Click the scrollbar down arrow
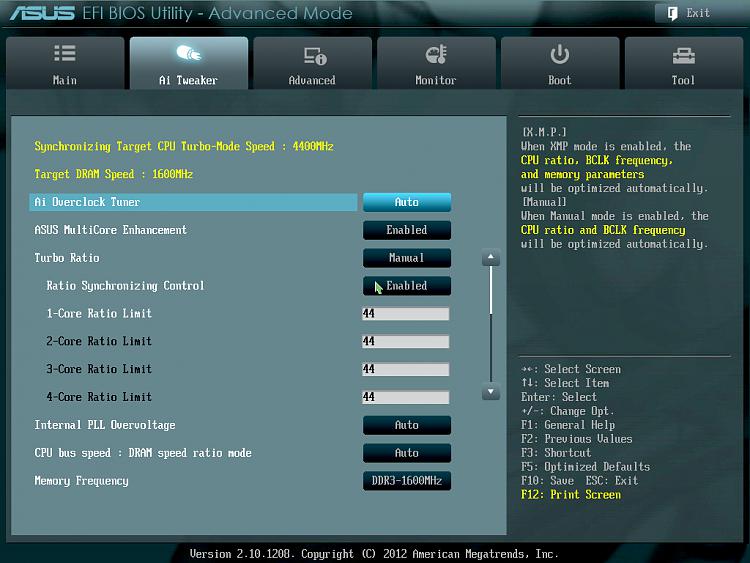750x563 pixels. (x=491, y=392)
